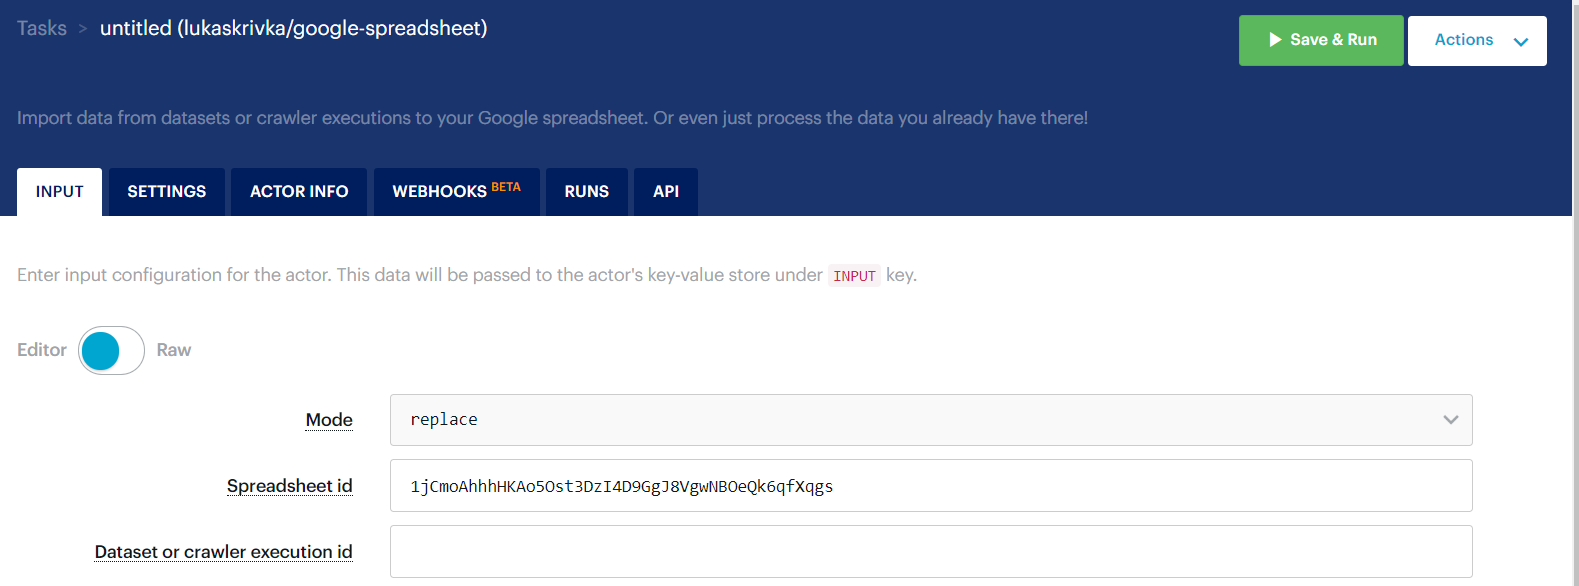The height and width of the screenshot is (586, 1579).
Task: Click the play icon on Save & Run
Action: pyautogui.click(x=1275, y=40)
